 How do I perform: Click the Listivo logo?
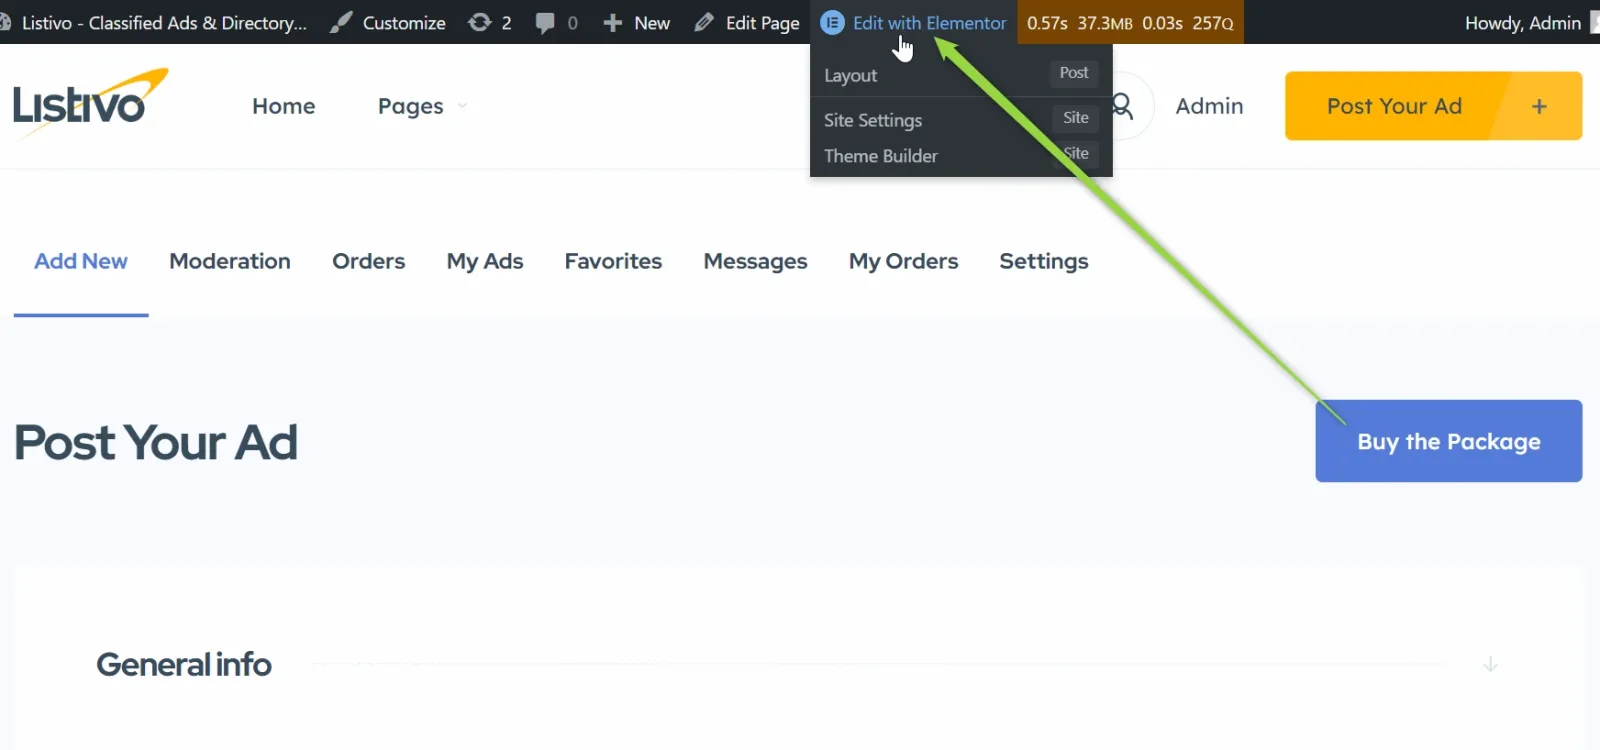[x=90, y=102]
